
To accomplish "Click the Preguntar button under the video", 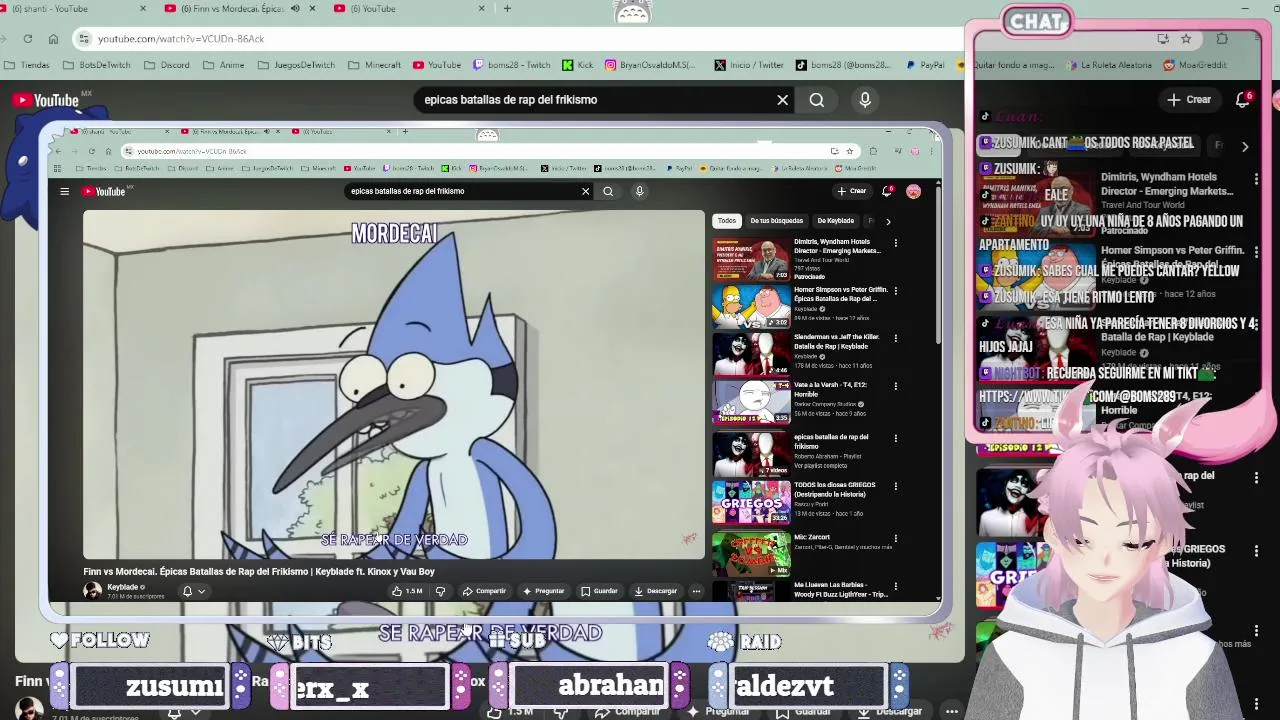I will tap(543, 591).
